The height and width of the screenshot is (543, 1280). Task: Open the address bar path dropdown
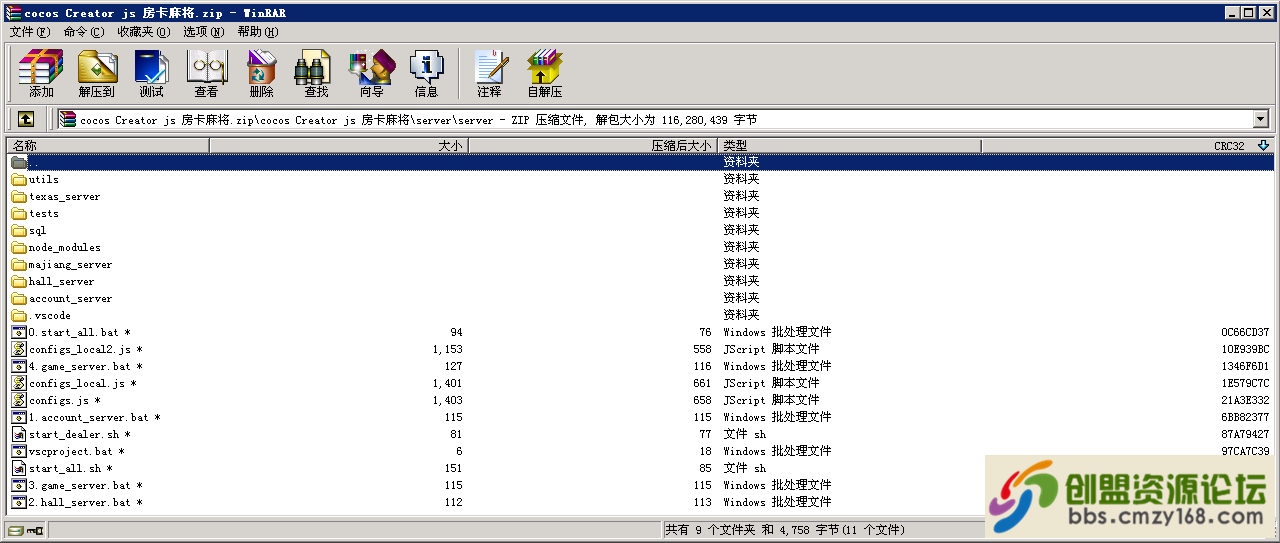pyautogui.click(x=1260, y=119)
